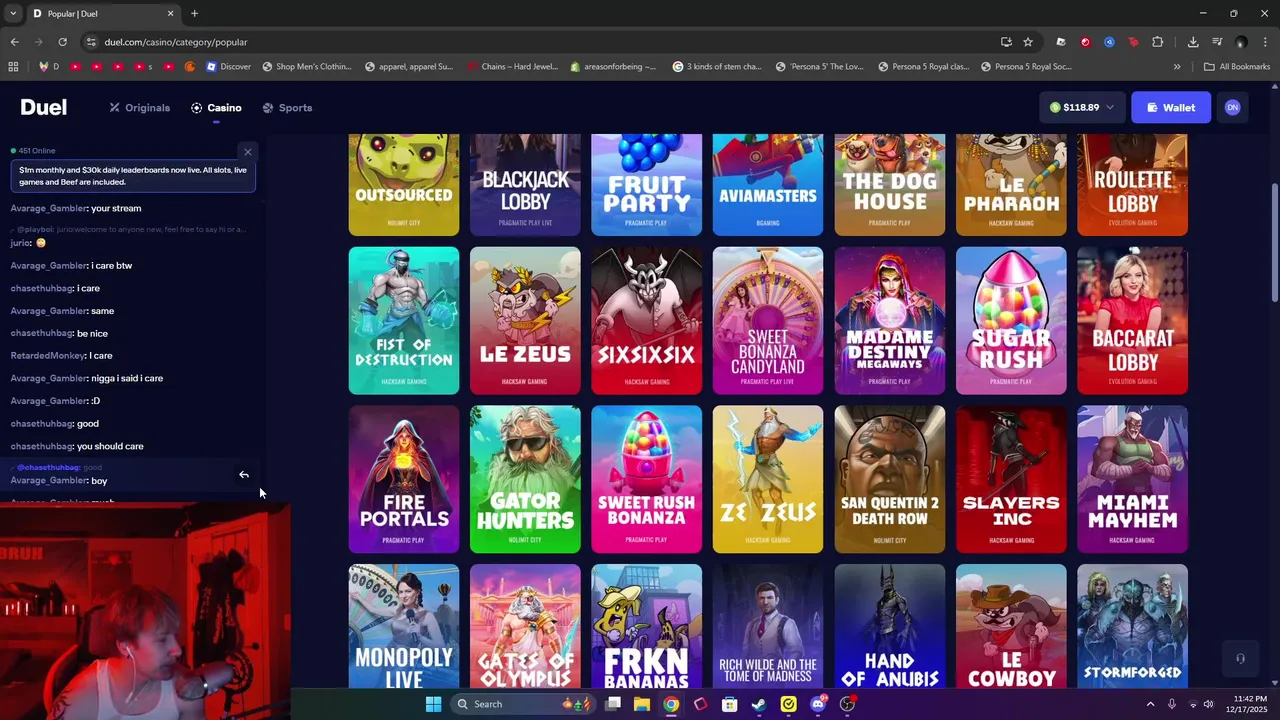The height and width of the screenshot is (720, 1280).
Task: Open the Stormforged slot
Action: (x=1133, y=626)
